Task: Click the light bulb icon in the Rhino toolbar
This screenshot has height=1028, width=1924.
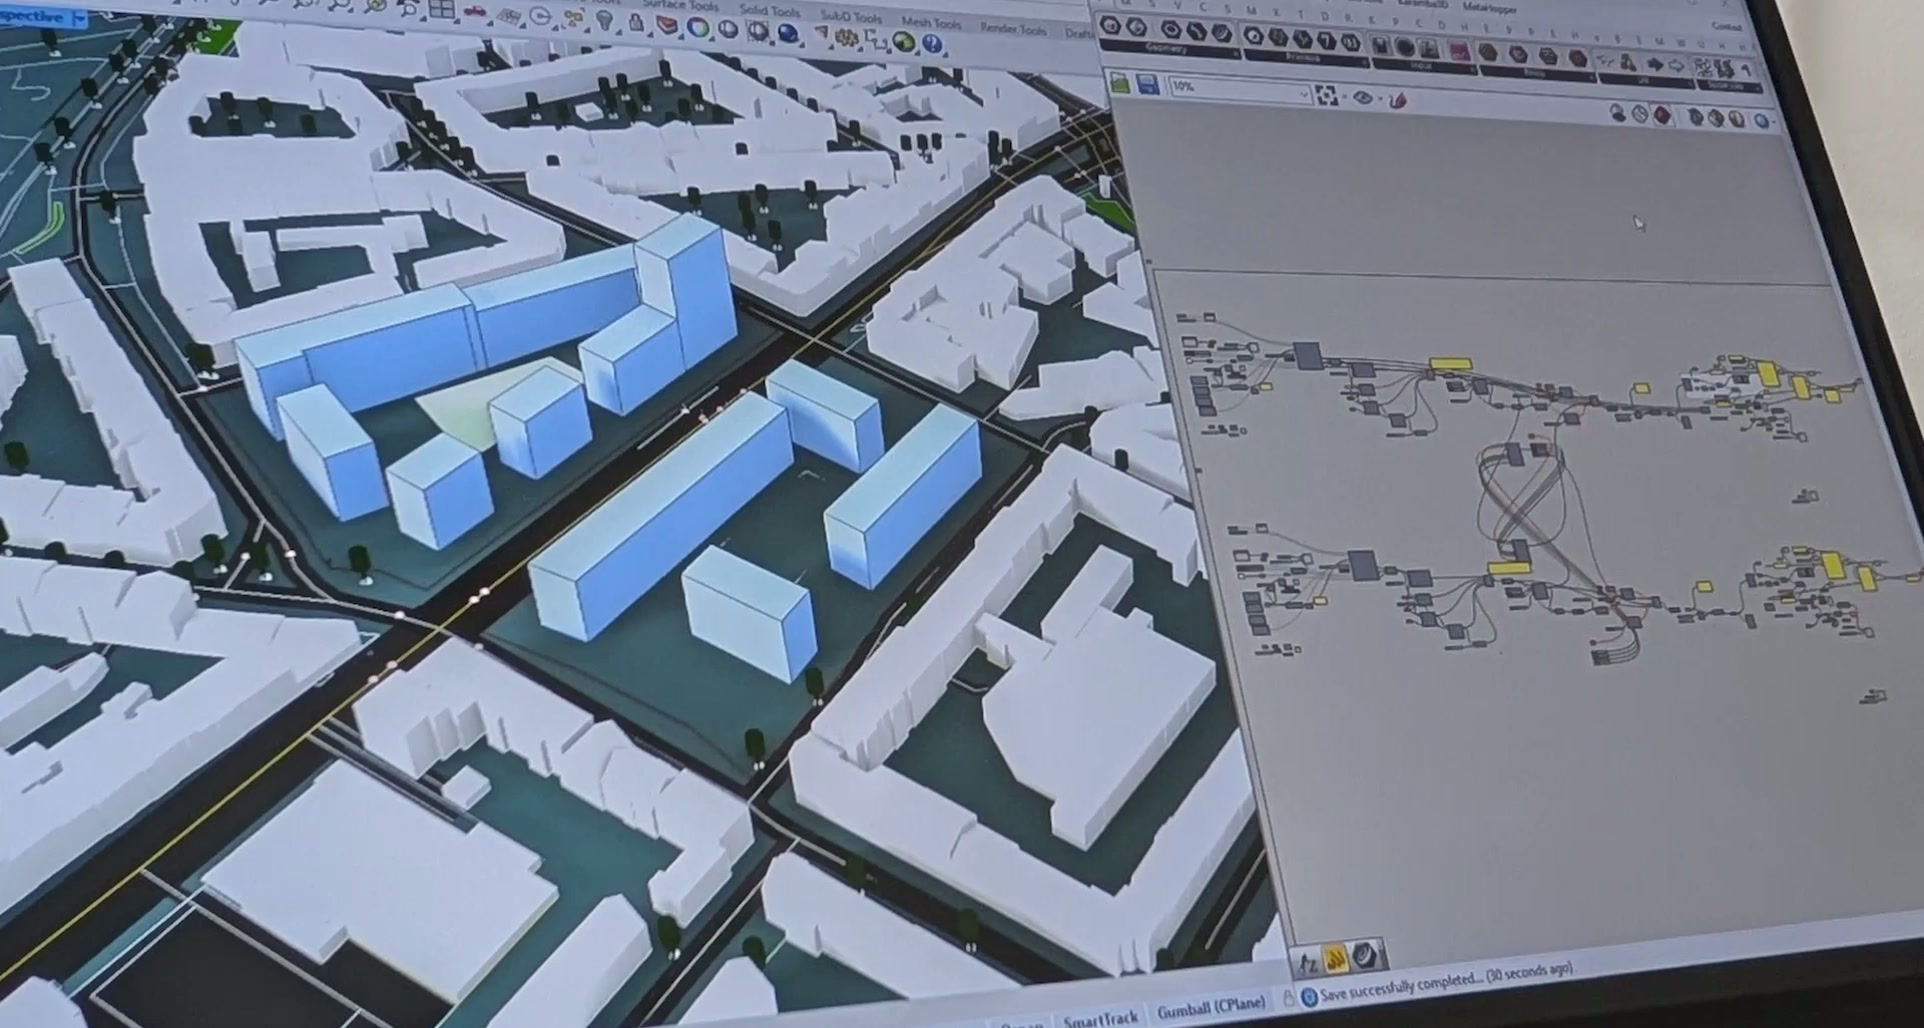Action: tap(606, 20)
